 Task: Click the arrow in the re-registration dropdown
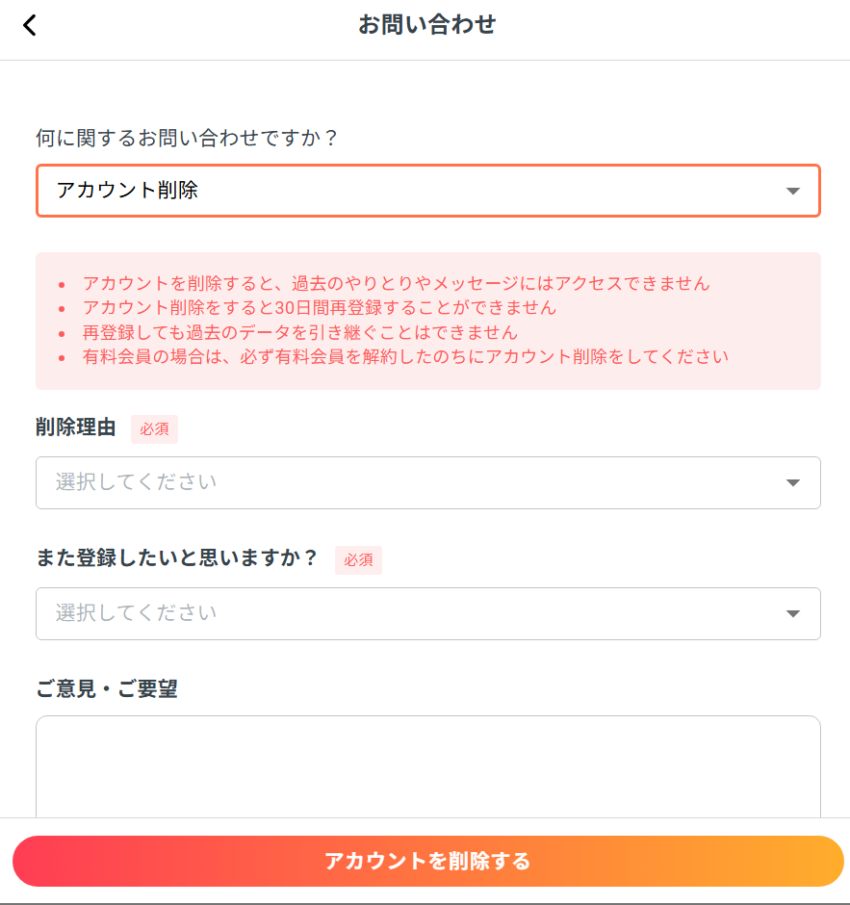pyautogui.click(x=792, y=614)
